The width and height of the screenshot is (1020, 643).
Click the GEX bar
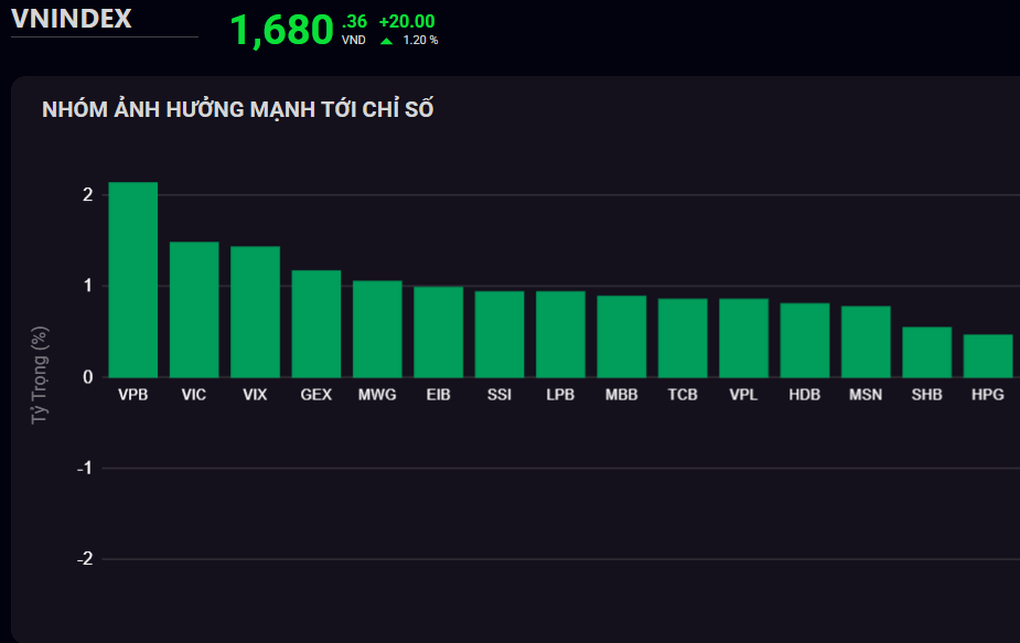(316, 324)
